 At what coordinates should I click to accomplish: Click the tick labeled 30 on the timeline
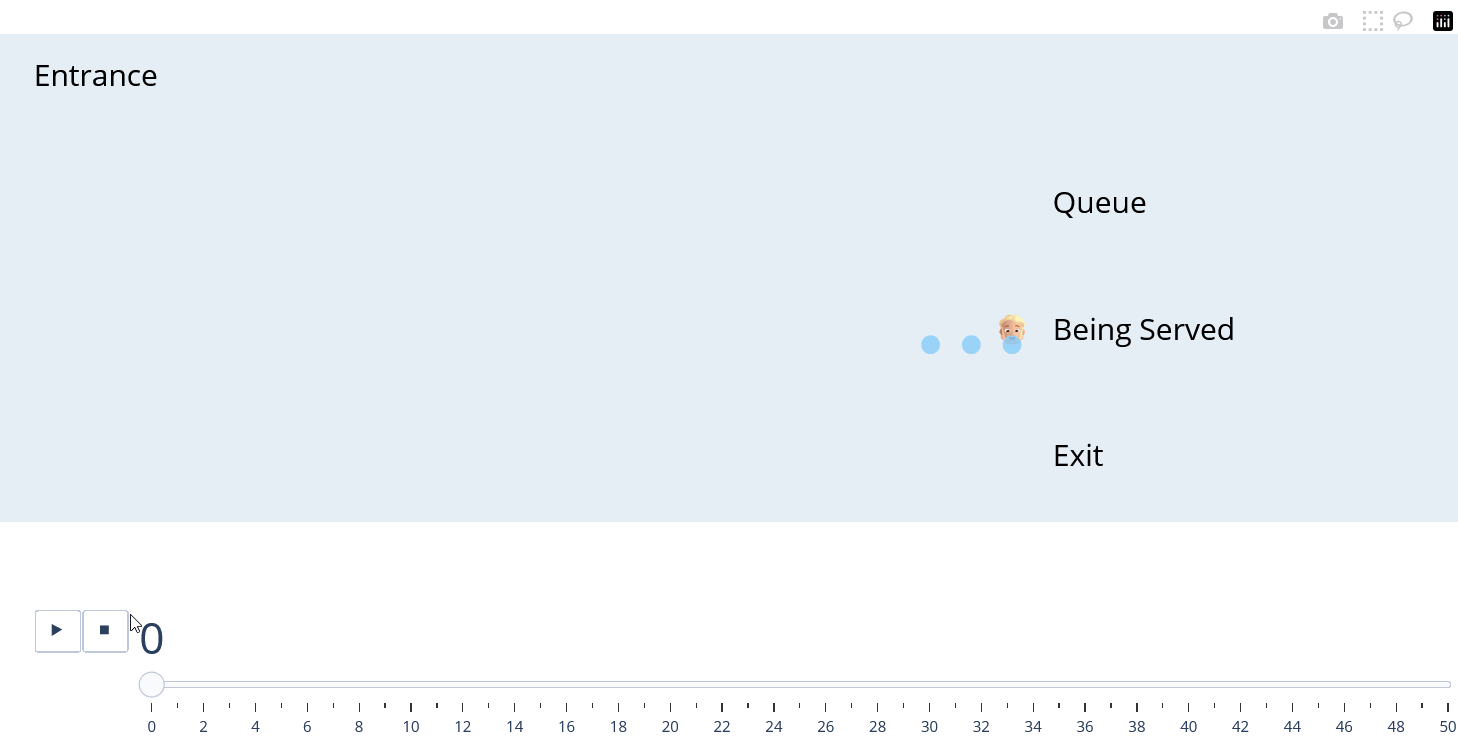coord(929,726)
